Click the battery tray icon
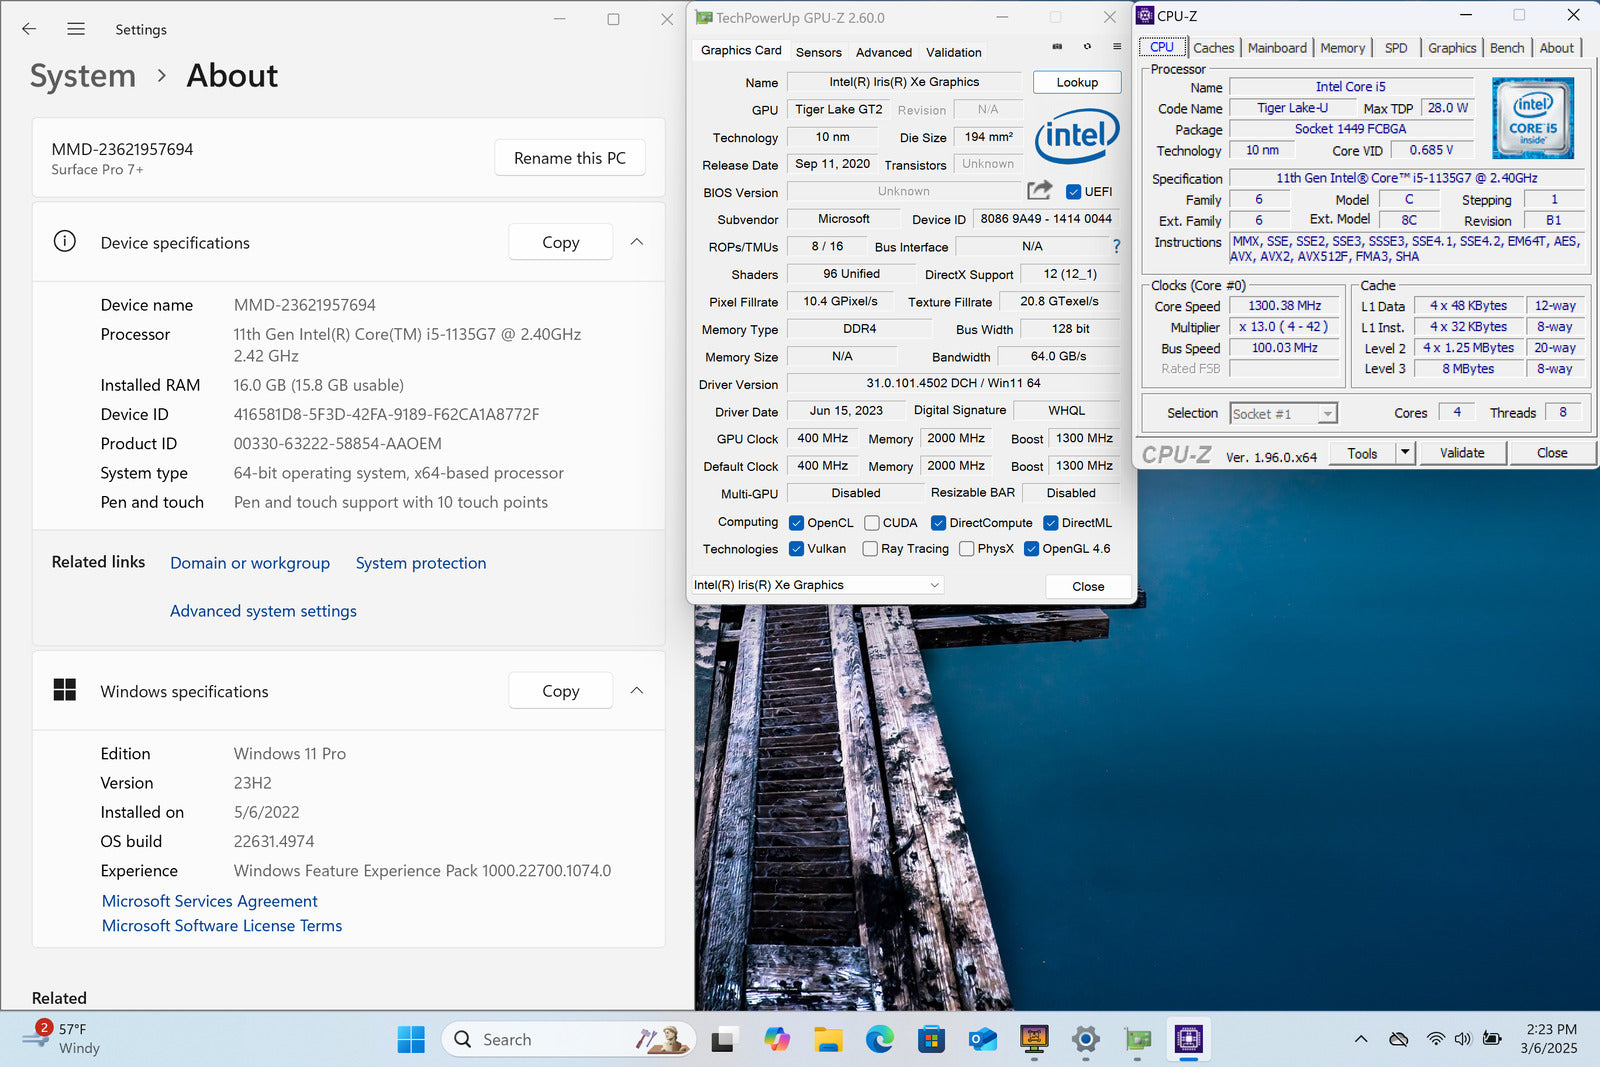Image resolution: width=1600 pixels, height=1067 pixels. pos(1492,1039)
